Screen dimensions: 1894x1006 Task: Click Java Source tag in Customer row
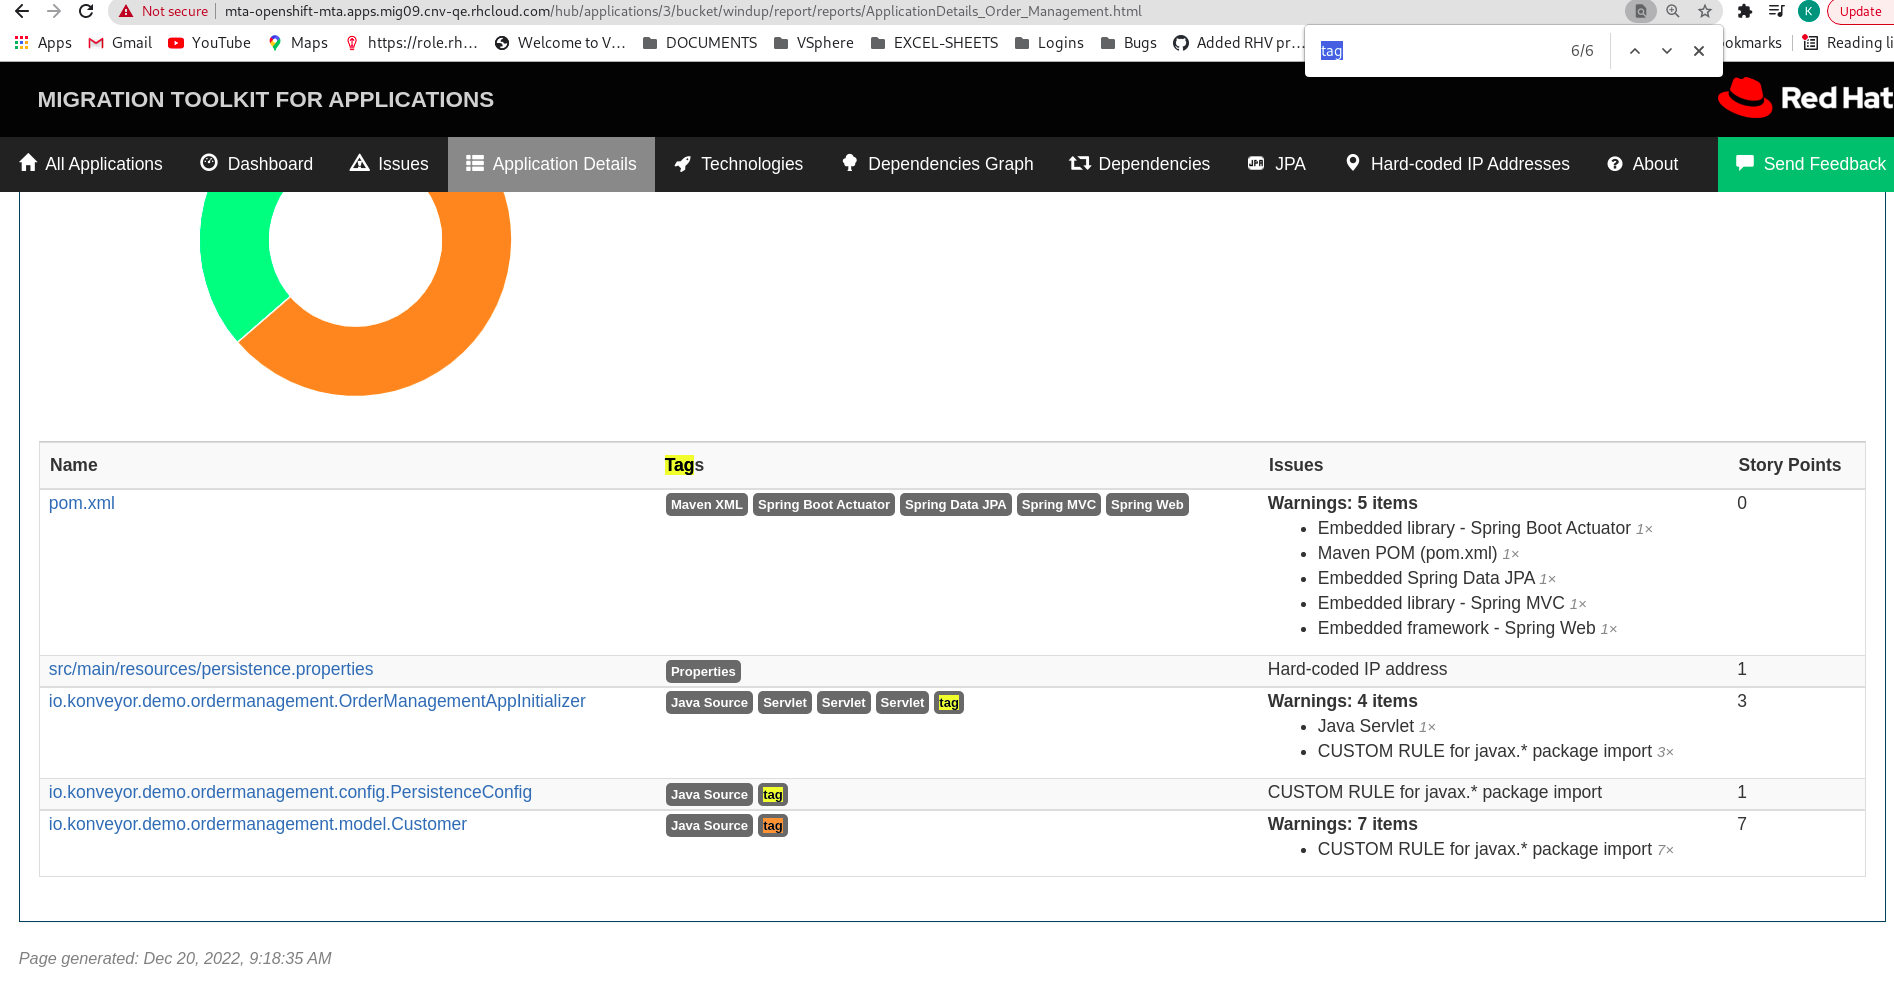709,826
